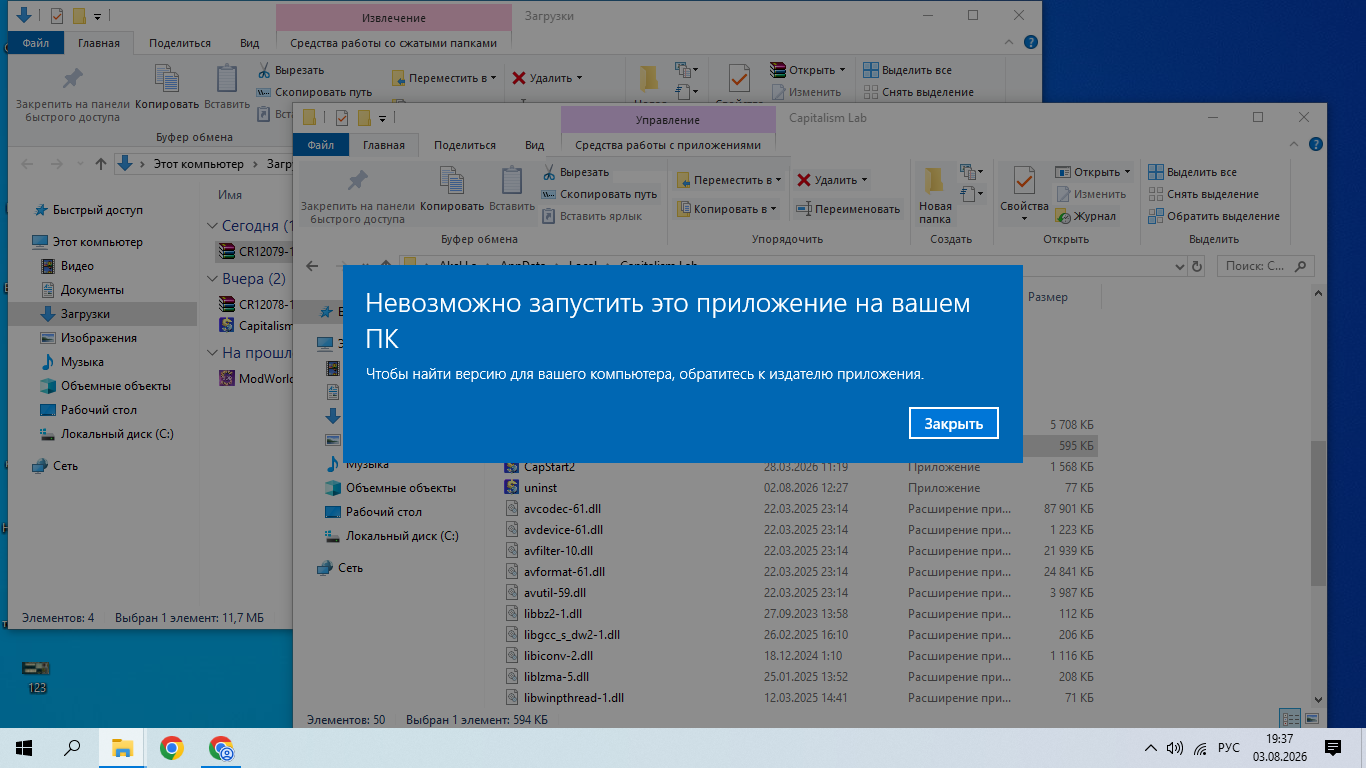1366x768 pixels.
Task: Collapse the Вчера group in Загрузки window
Action: pyautogui.click(x=212, y=279)
